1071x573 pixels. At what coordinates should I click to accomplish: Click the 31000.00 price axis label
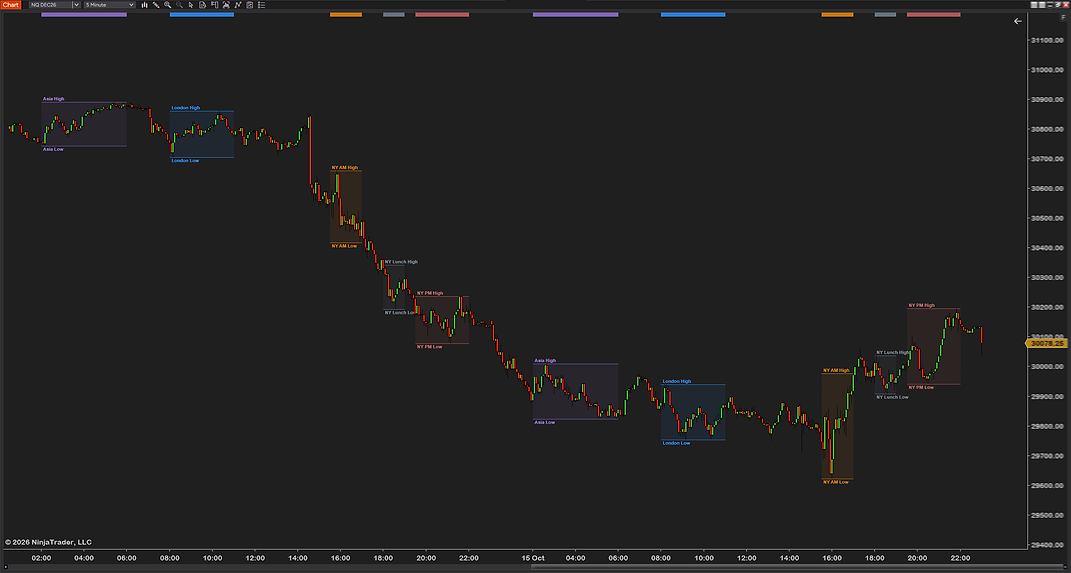pos(1048,70)
